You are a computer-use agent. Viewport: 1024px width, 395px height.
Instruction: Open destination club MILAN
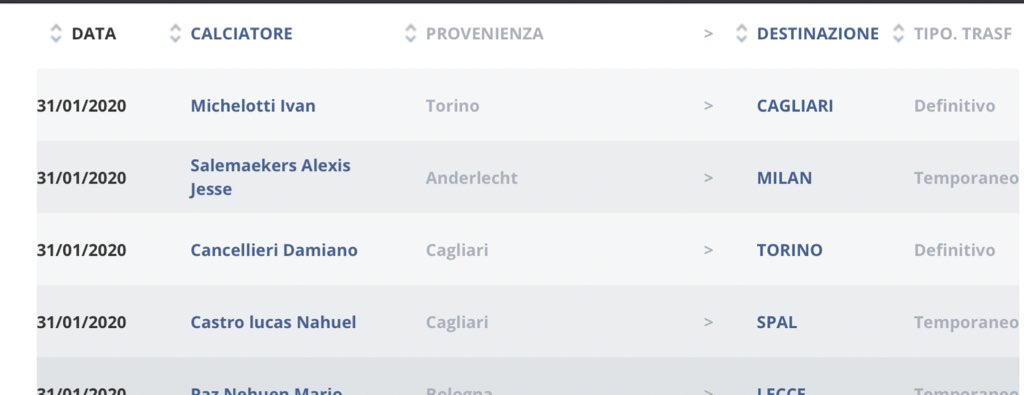[784, 178]
